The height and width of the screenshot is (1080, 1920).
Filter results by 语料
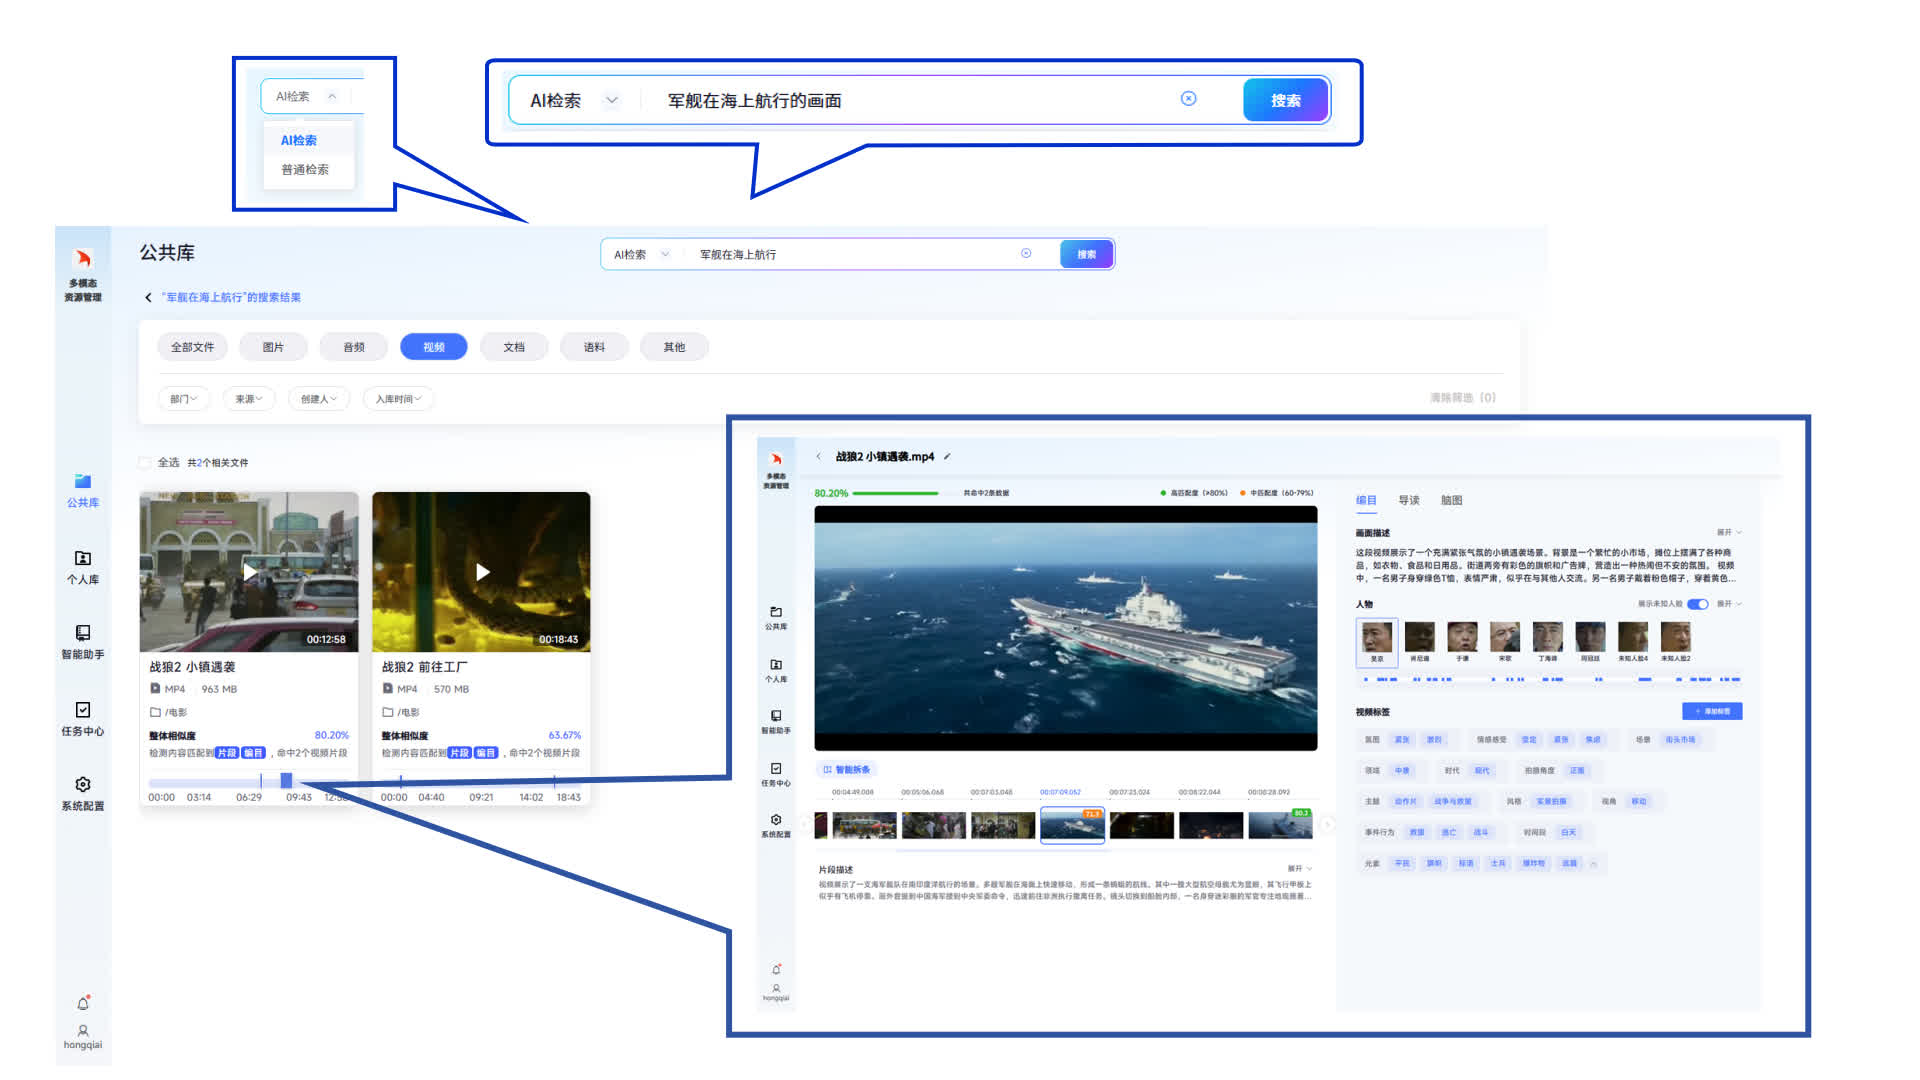point(594,347)
